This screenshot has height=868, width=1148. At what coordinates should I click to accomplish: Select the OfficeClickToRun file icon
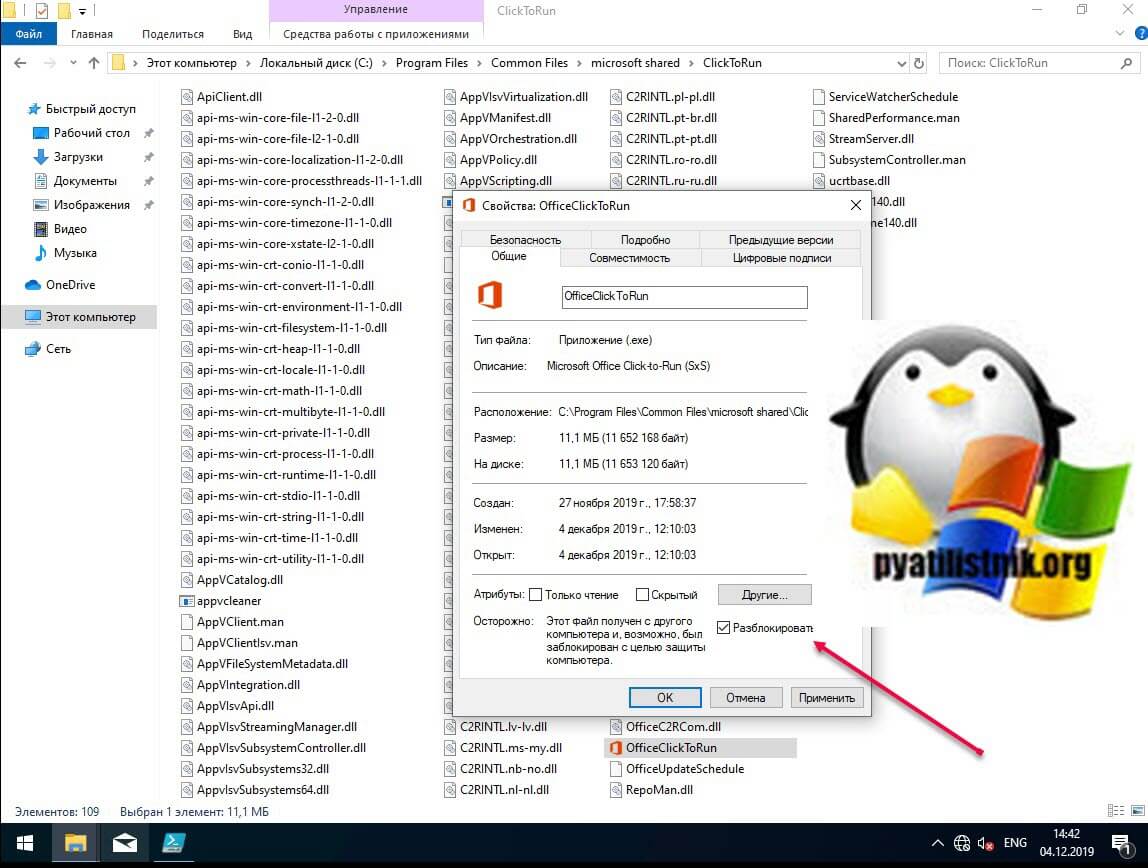click(616, 748)
